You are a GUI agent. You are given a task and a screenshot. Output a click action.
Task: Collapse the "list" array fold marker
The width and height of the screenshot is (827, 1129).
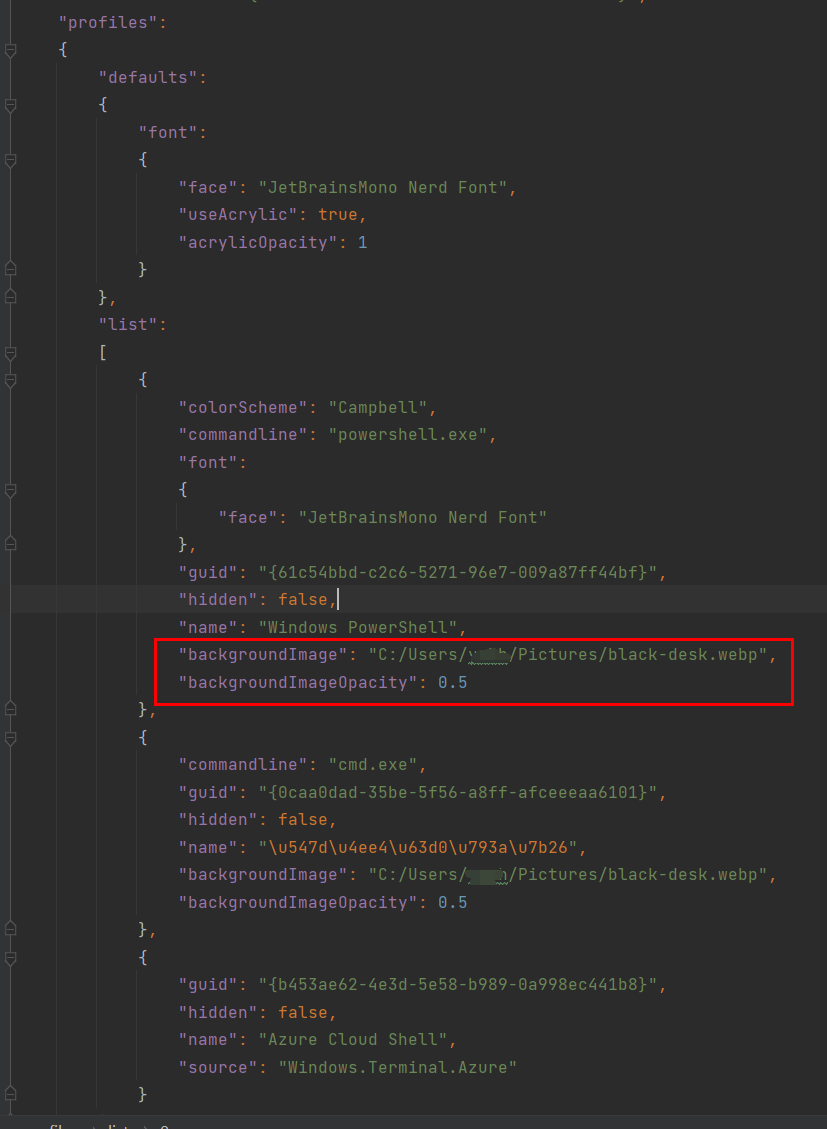point(10,353)
